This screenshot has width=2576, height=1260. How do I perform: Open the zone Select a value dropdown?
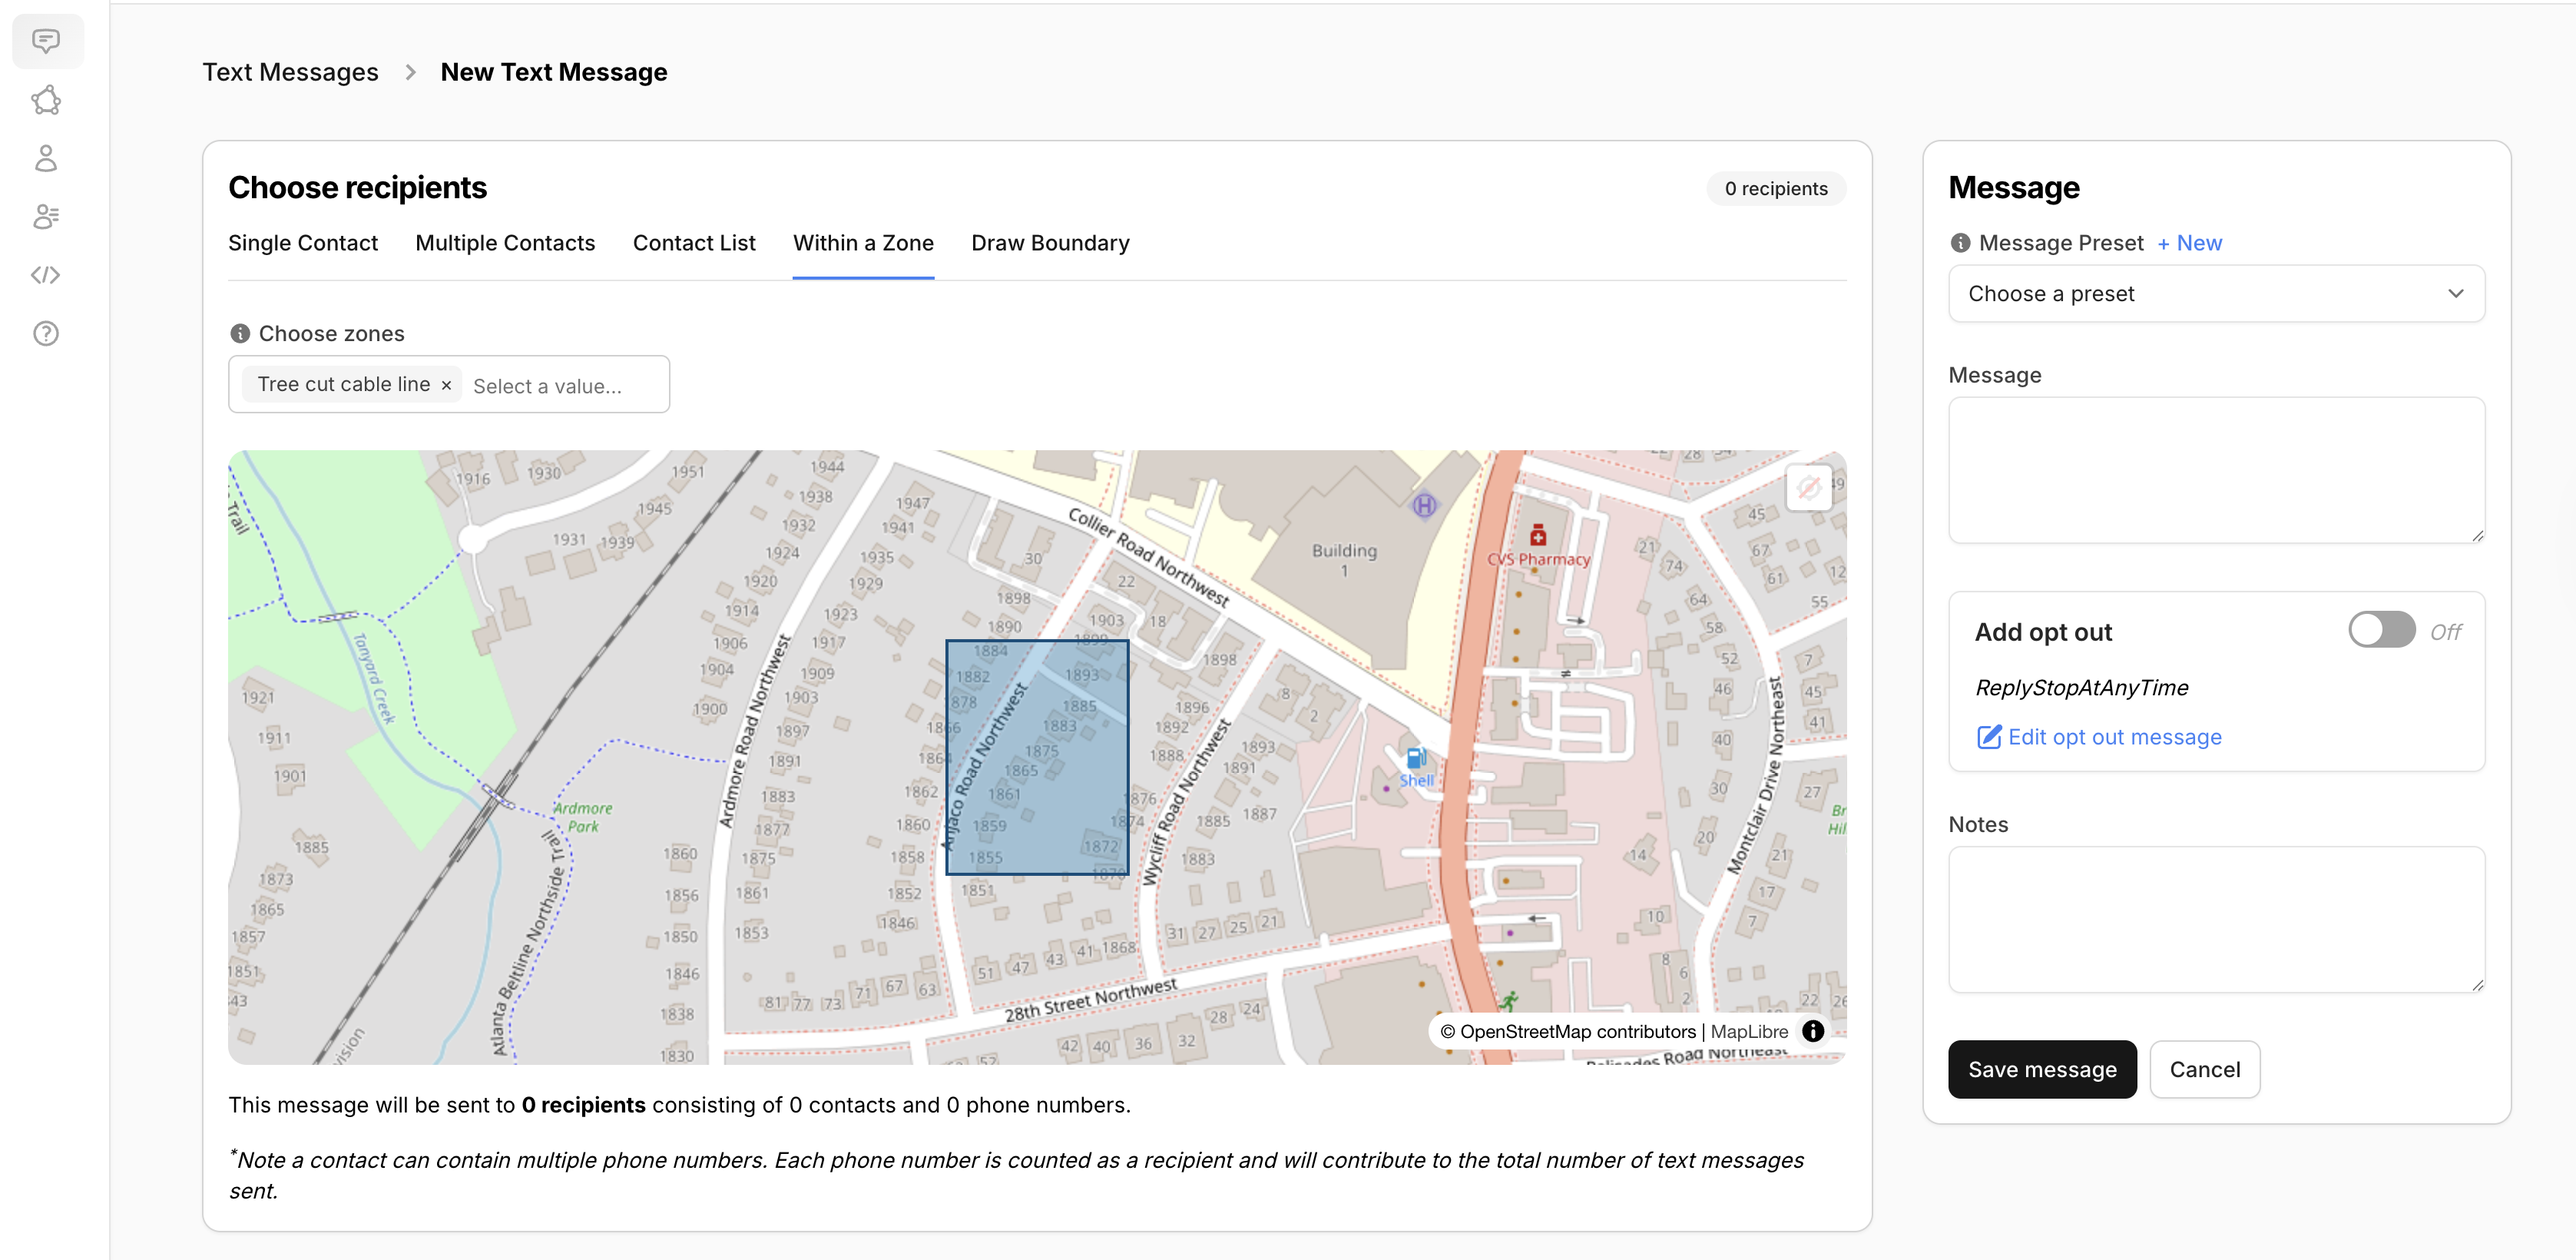[560, 386]
